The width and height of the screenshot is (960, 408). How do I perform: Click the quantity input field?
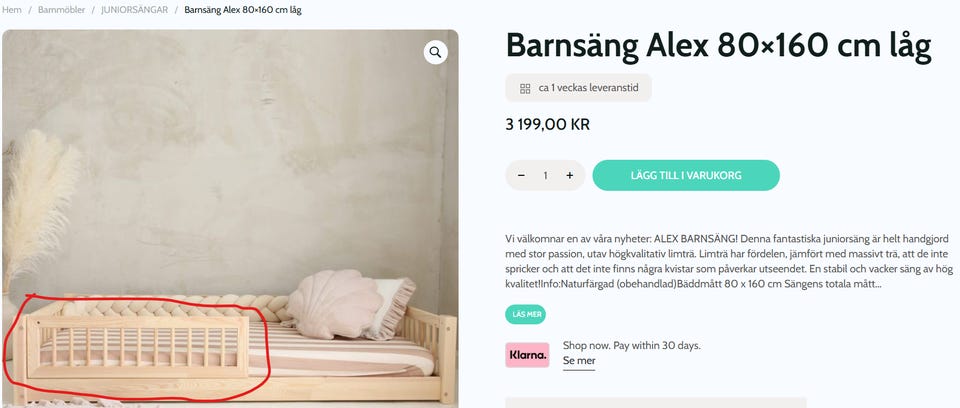[545, 175]
